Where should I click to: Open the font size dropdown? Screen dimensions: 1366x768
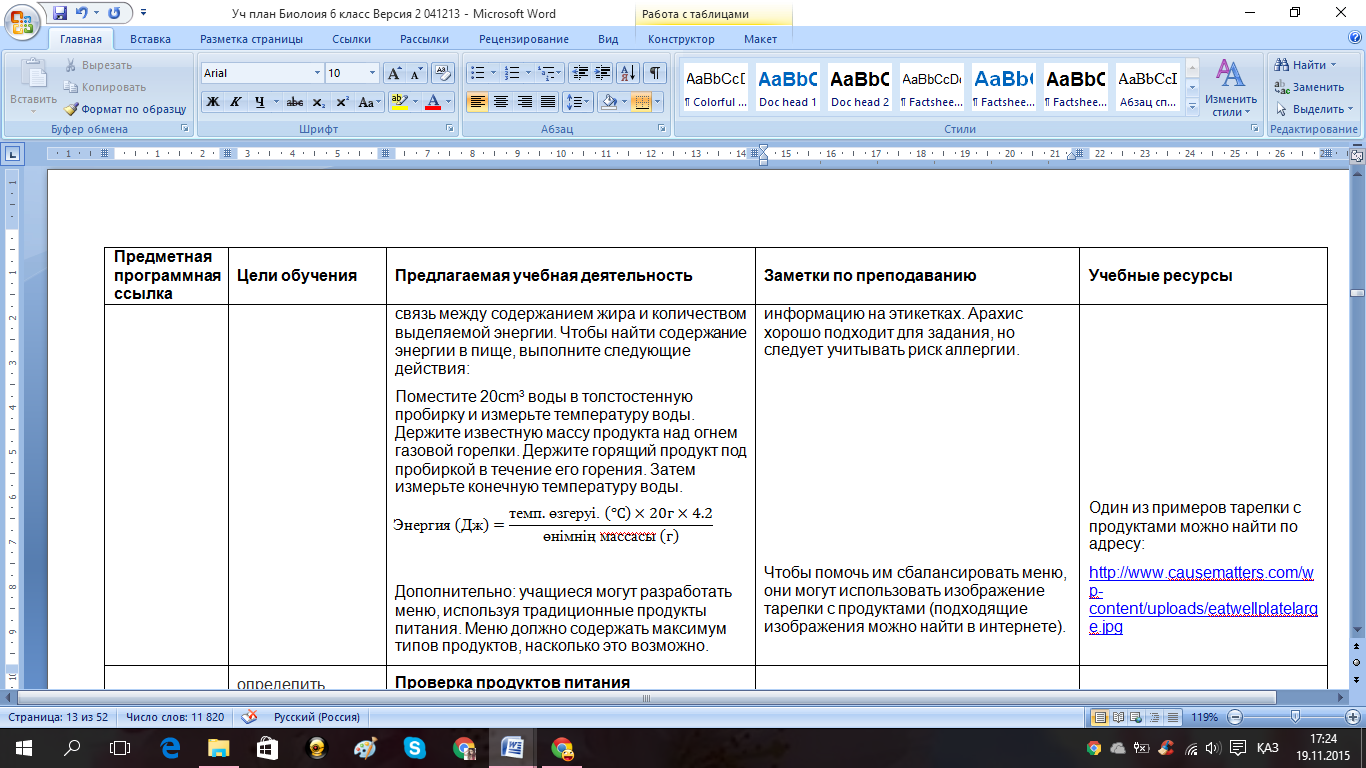[x=373, y=73]
